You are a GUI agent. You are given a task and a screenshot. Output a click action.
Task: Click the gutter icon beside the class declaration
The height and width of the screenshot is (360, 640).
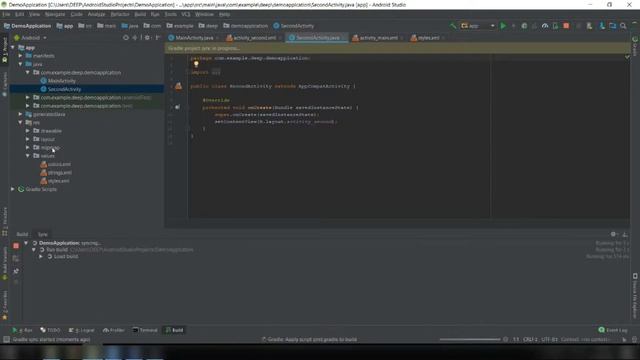coord(178,86)
